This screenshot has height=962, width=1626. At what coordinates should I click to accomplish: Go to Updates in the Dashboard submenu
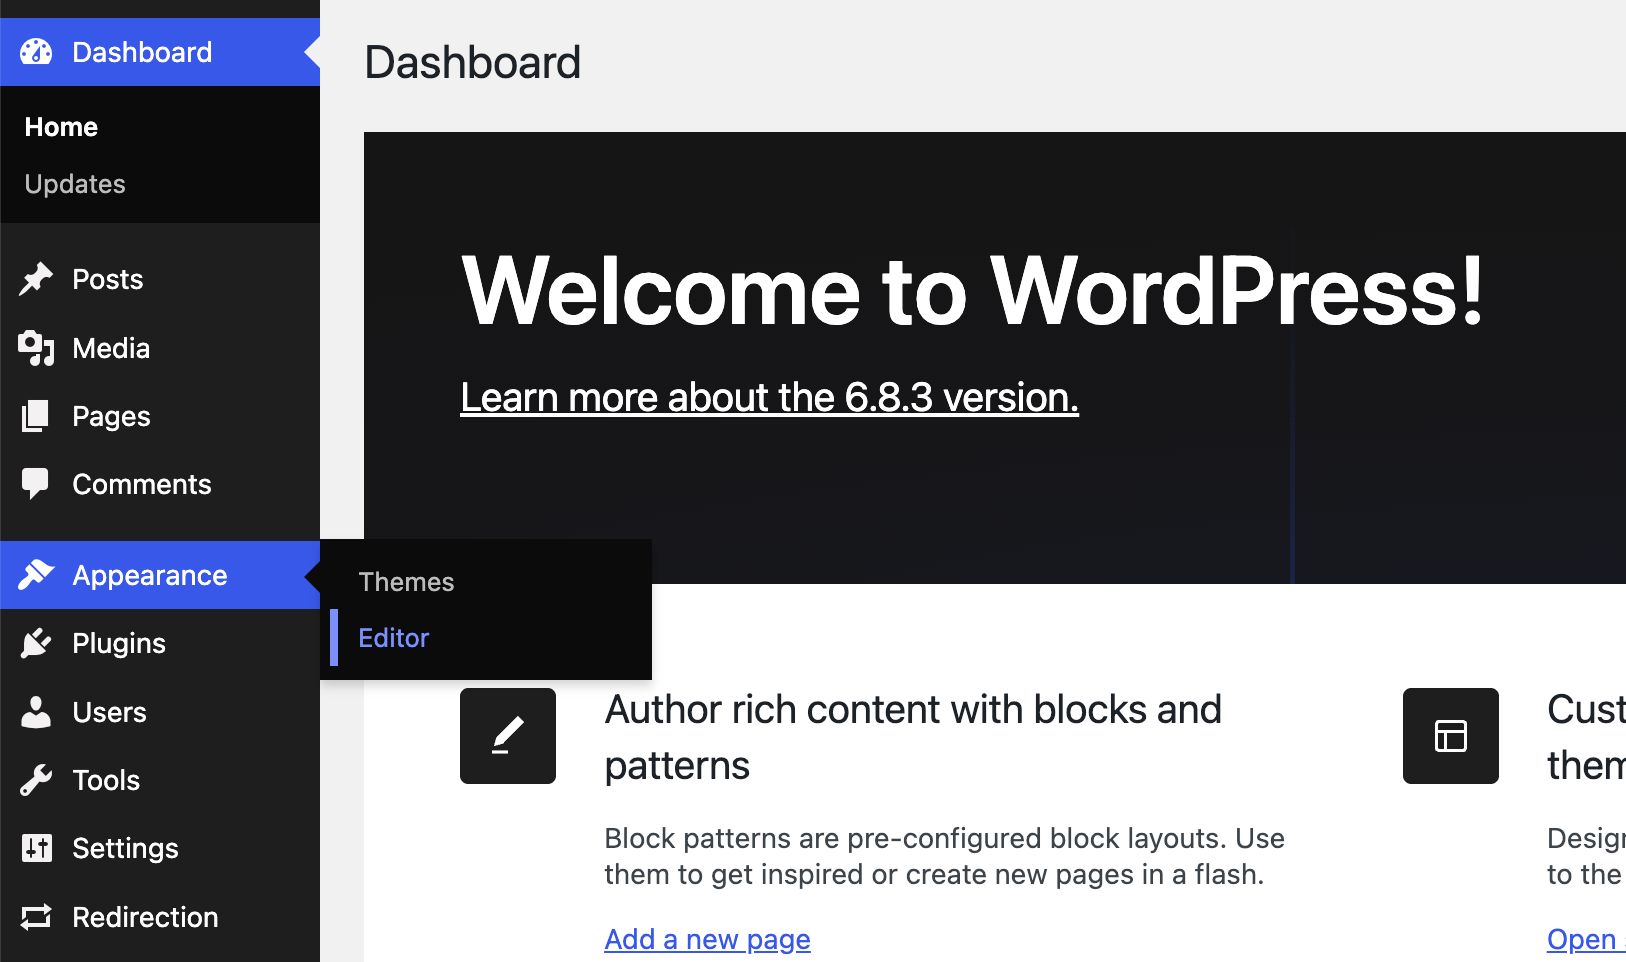74,184
